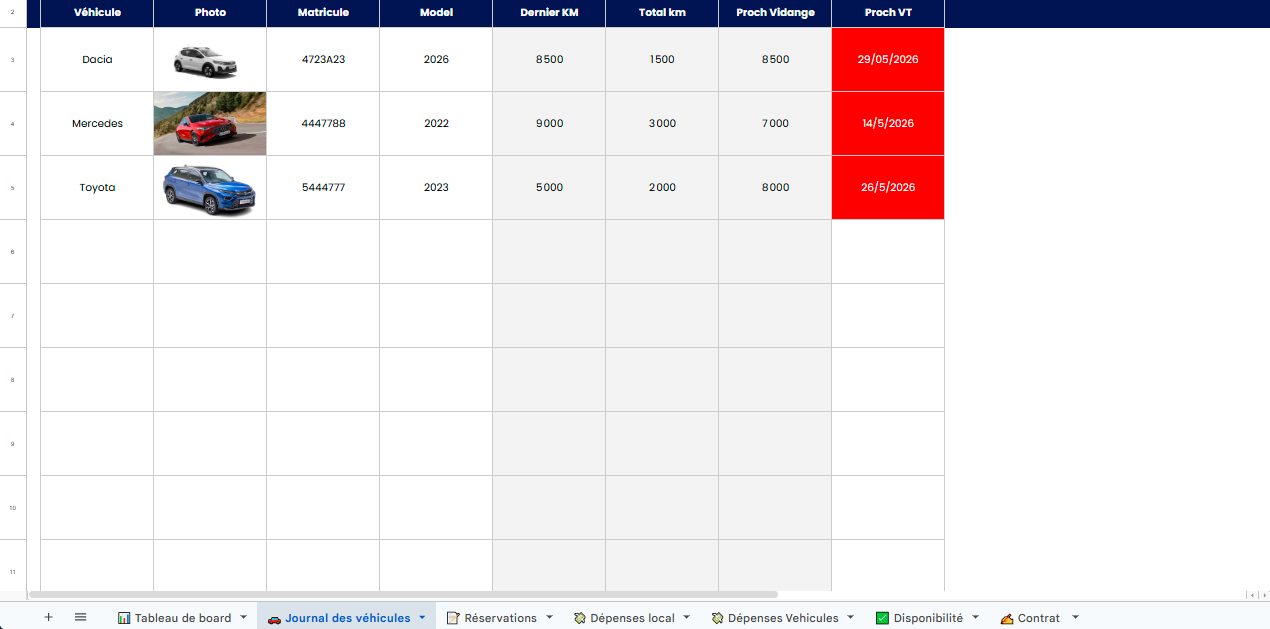Open the Dépenses local sheet
Viewport: 1270px width, 629px height.
pos(632,618)
